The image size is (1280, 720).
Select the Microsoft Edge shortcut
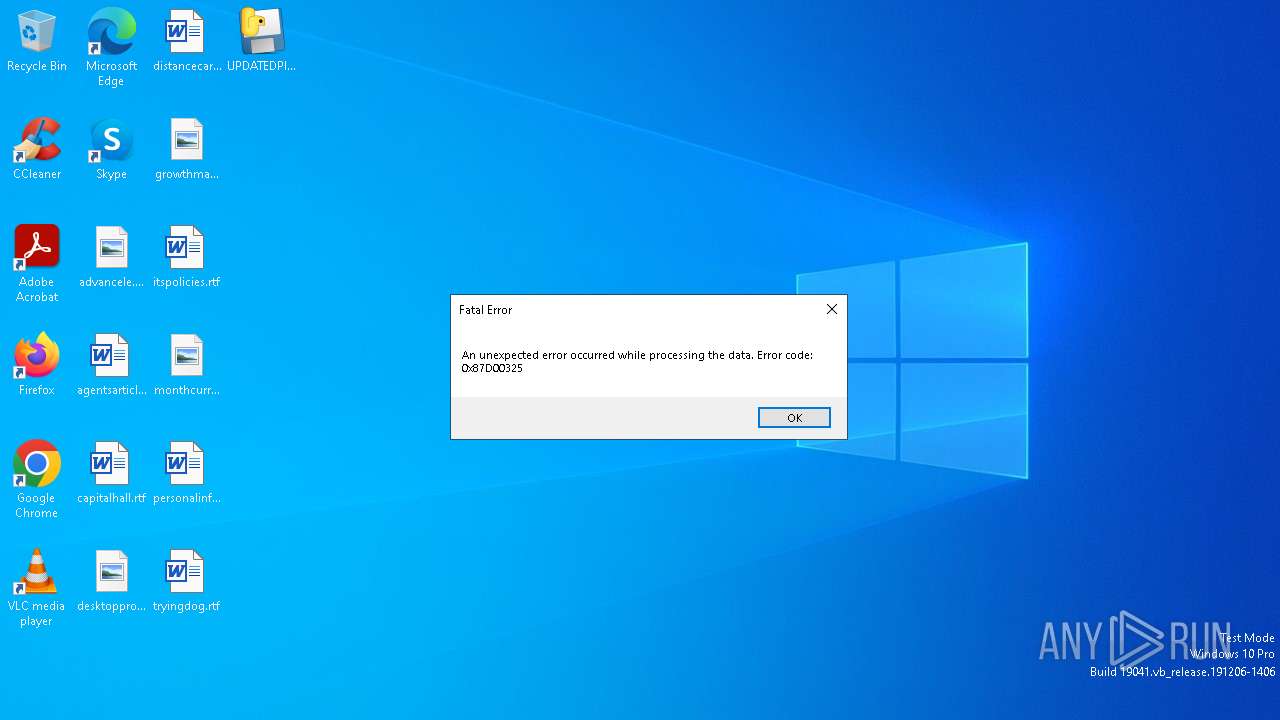click(111, 47)
